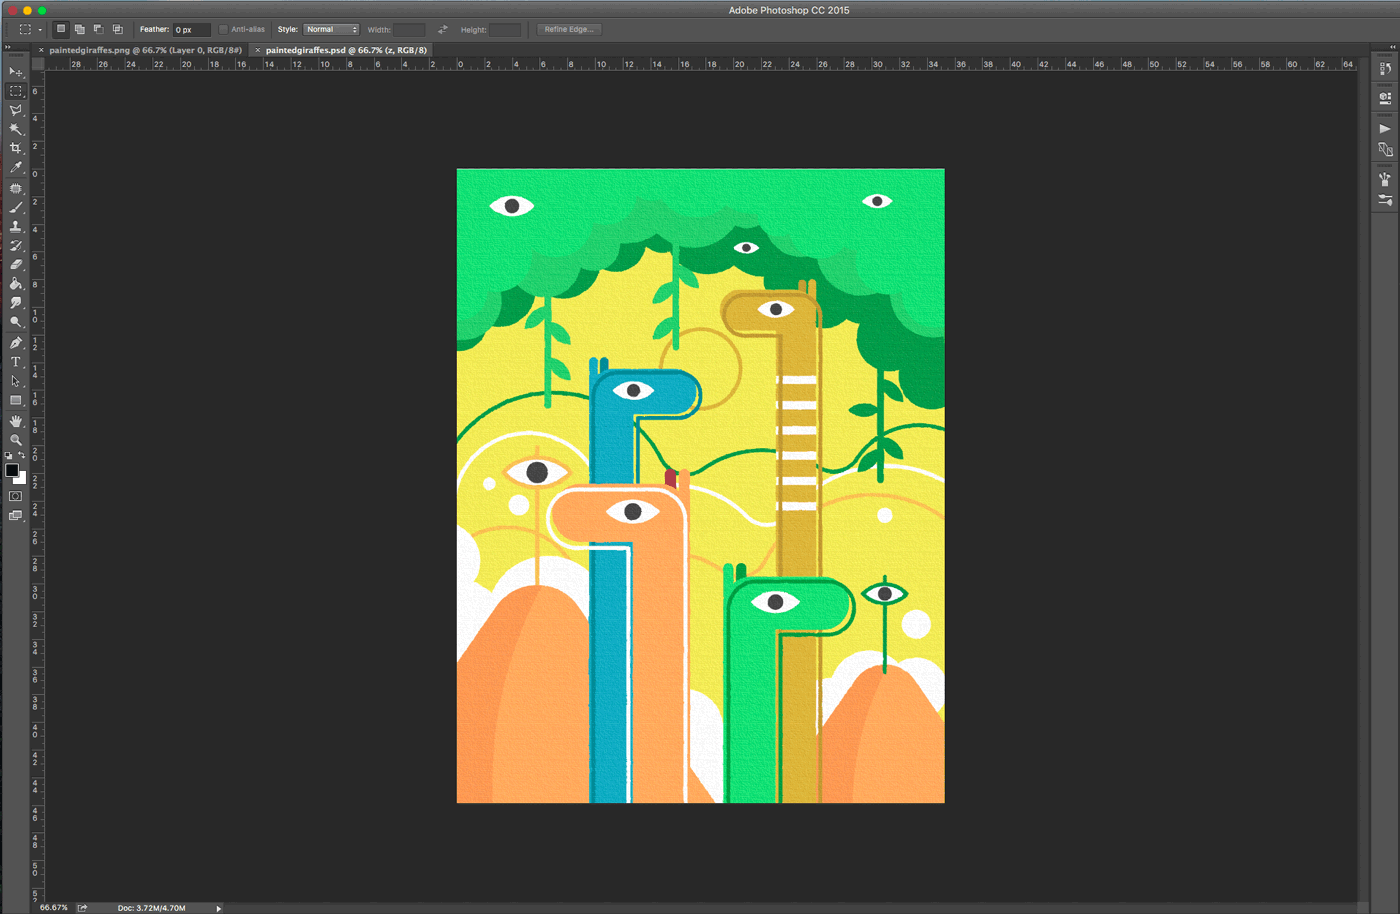The height and width of the screenshot is (914, 1400).
Task: Toggle Quick Mask mode in the toolbar
Action: pyautogui.click(x=16, y=494)
